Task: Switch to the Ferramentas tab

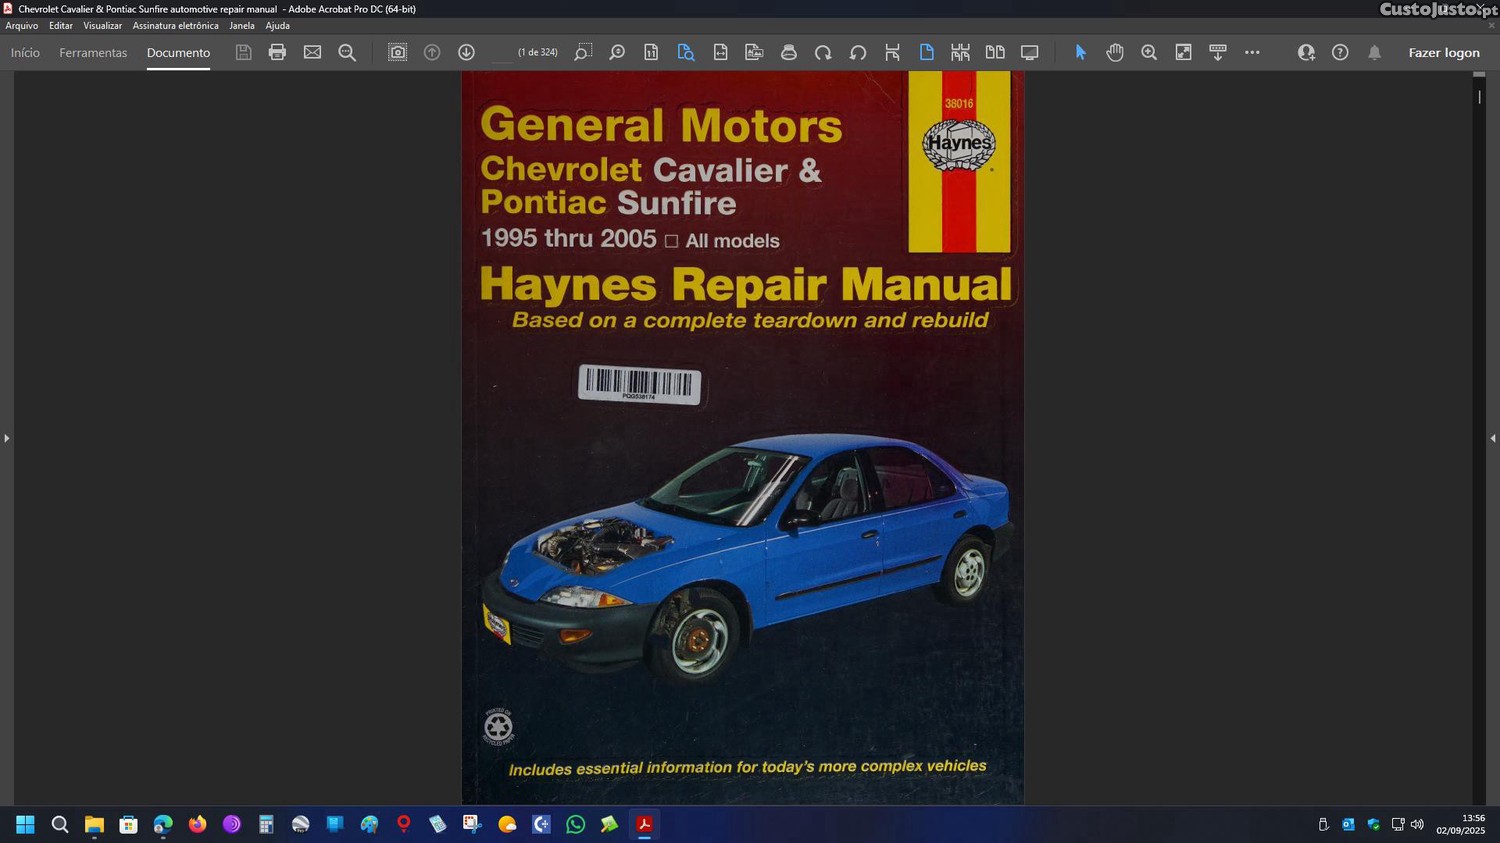Action: 93,53
